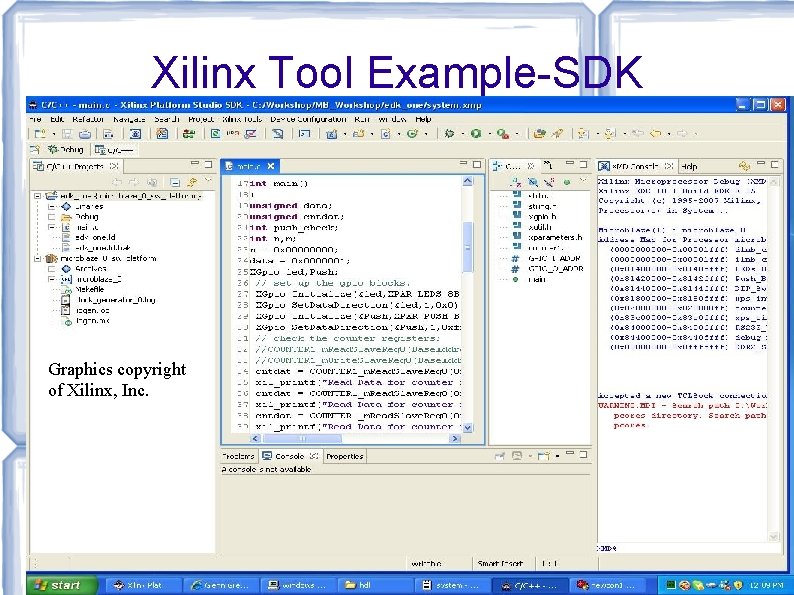Click the yellow back arrow navigation icon
The height and width of the screenshot is (595, 794).
pyautogui.click(x=655, y=133)
